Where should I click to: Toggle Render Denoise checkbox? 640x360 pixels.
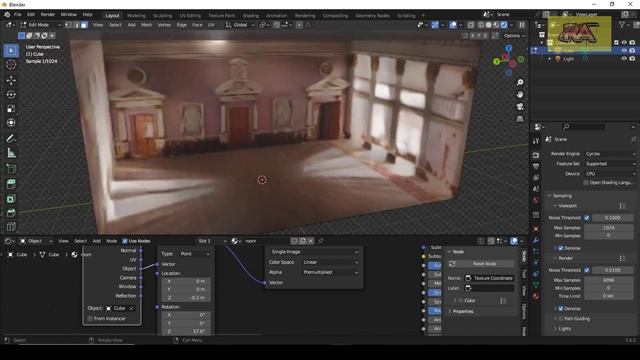[561, 308]
